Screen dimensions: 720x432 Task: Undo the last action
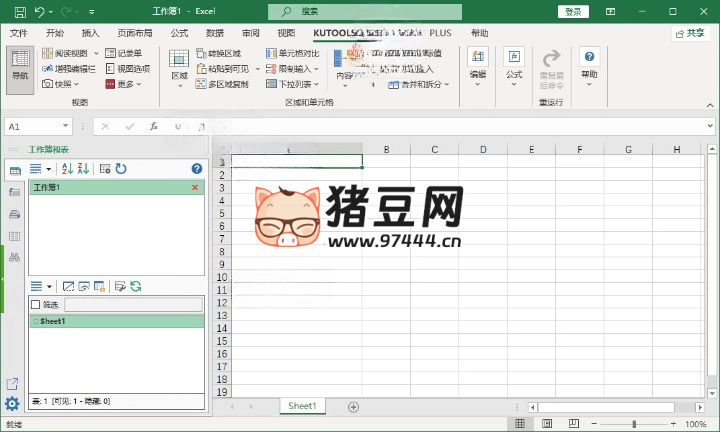[39, 12]
